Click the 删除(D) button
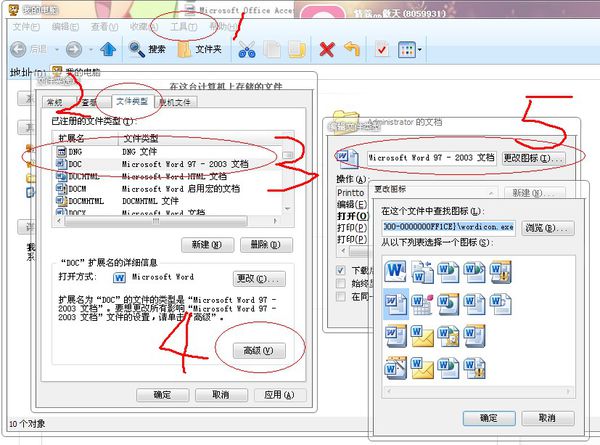The image size is (600, 445). pyautogui.click(x=266, y=245)
